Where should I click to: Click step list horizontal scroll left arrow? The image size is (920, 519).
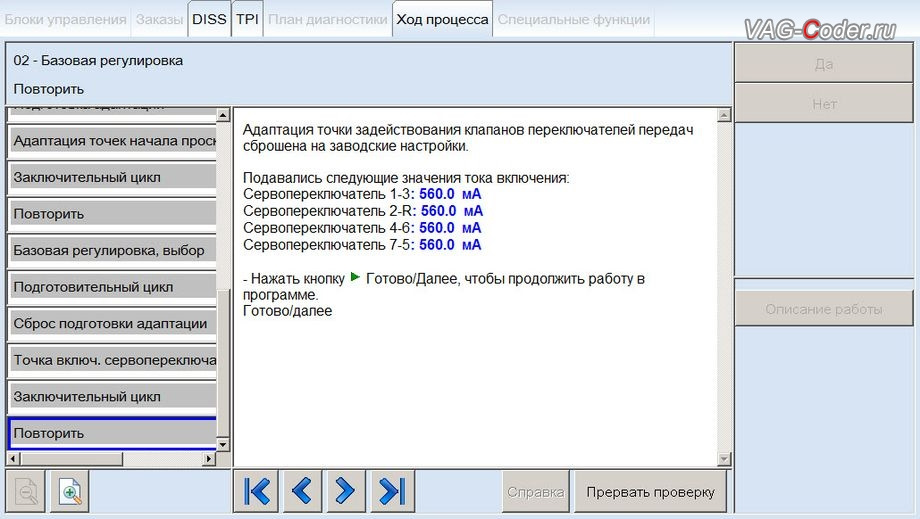point(13,459)
